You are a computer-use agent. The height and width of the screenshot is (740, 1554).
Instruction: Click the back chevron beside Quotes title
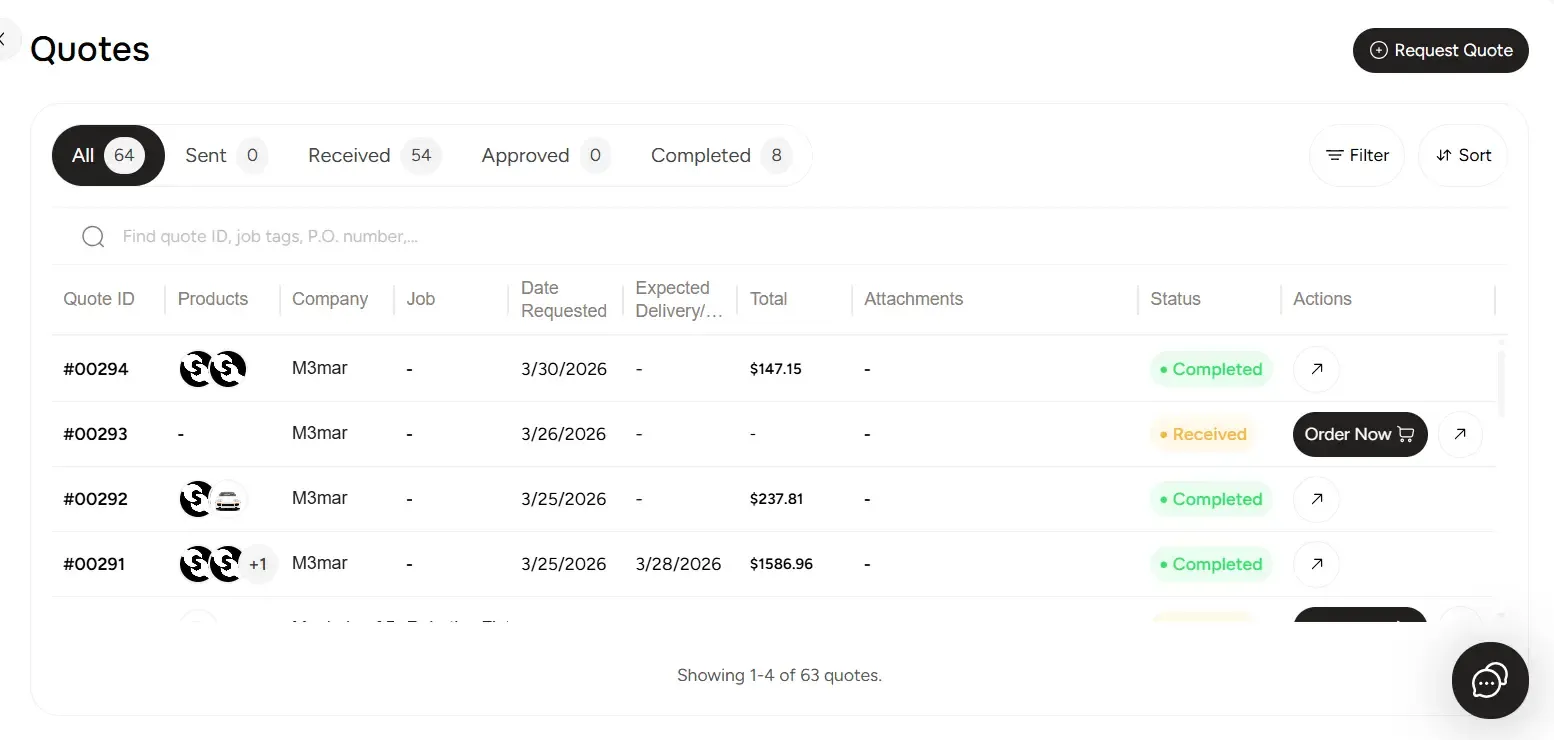tap(4, 39)
